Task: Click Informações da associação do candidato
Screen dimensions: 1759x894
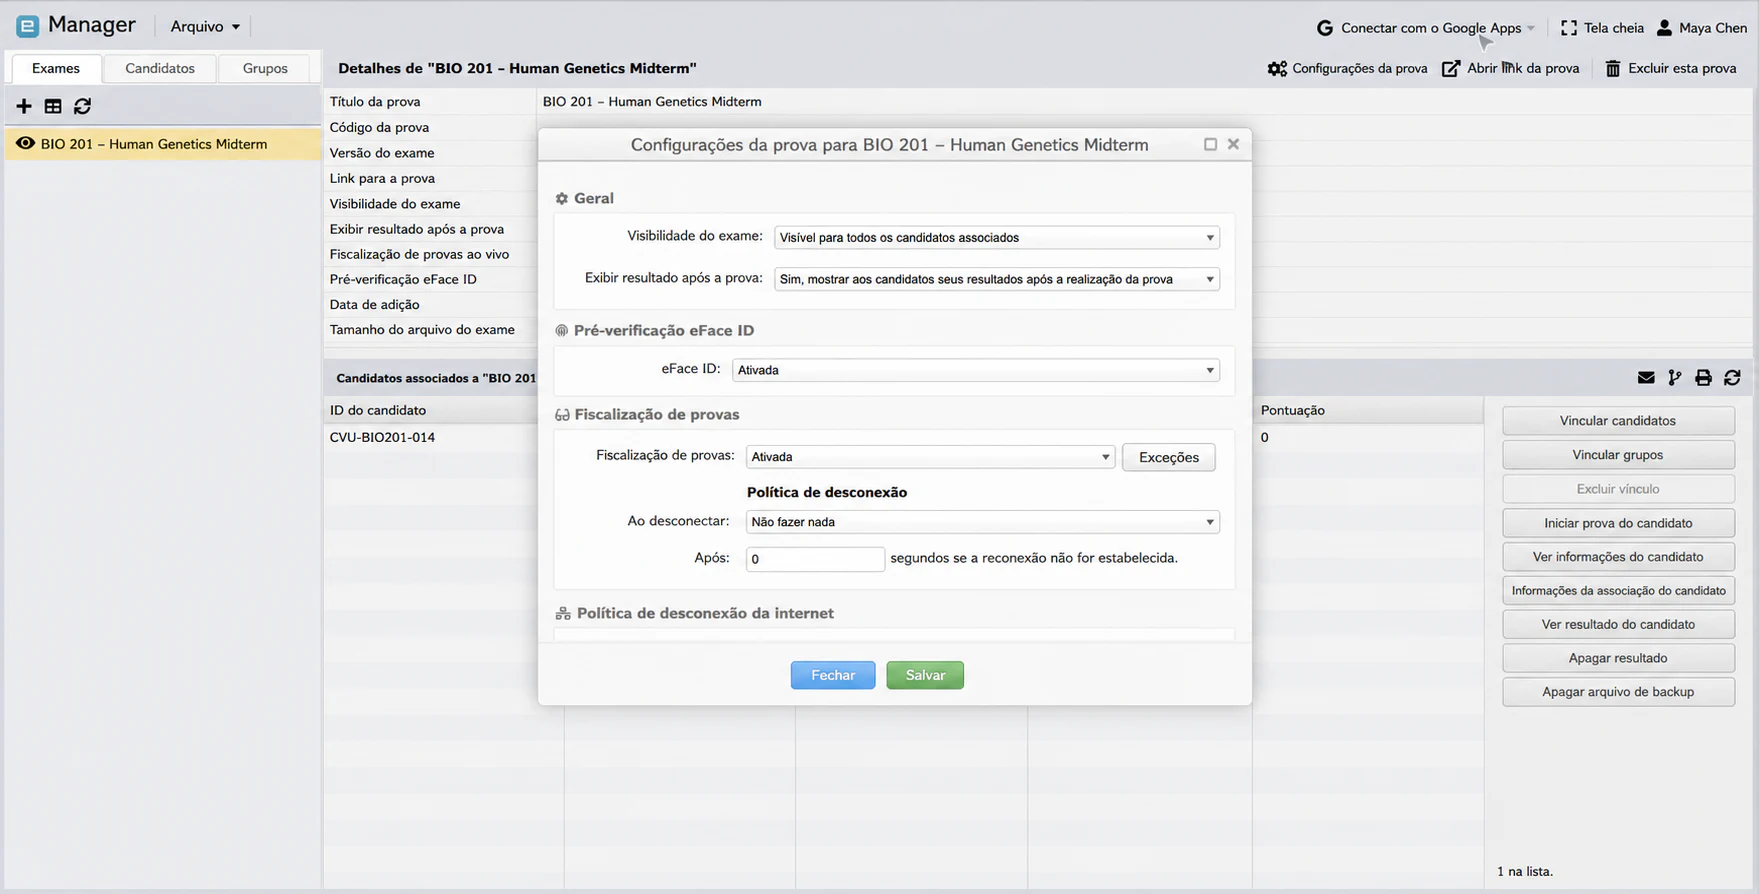Action: click(x=1618, y=591)
